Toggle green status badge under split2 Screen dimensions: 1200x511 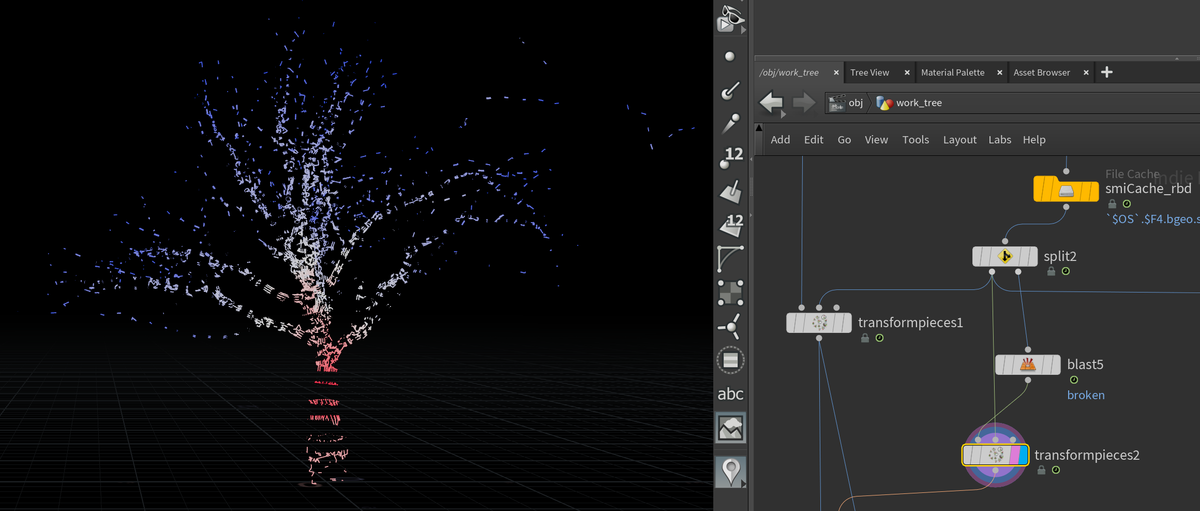point(1066,271)
